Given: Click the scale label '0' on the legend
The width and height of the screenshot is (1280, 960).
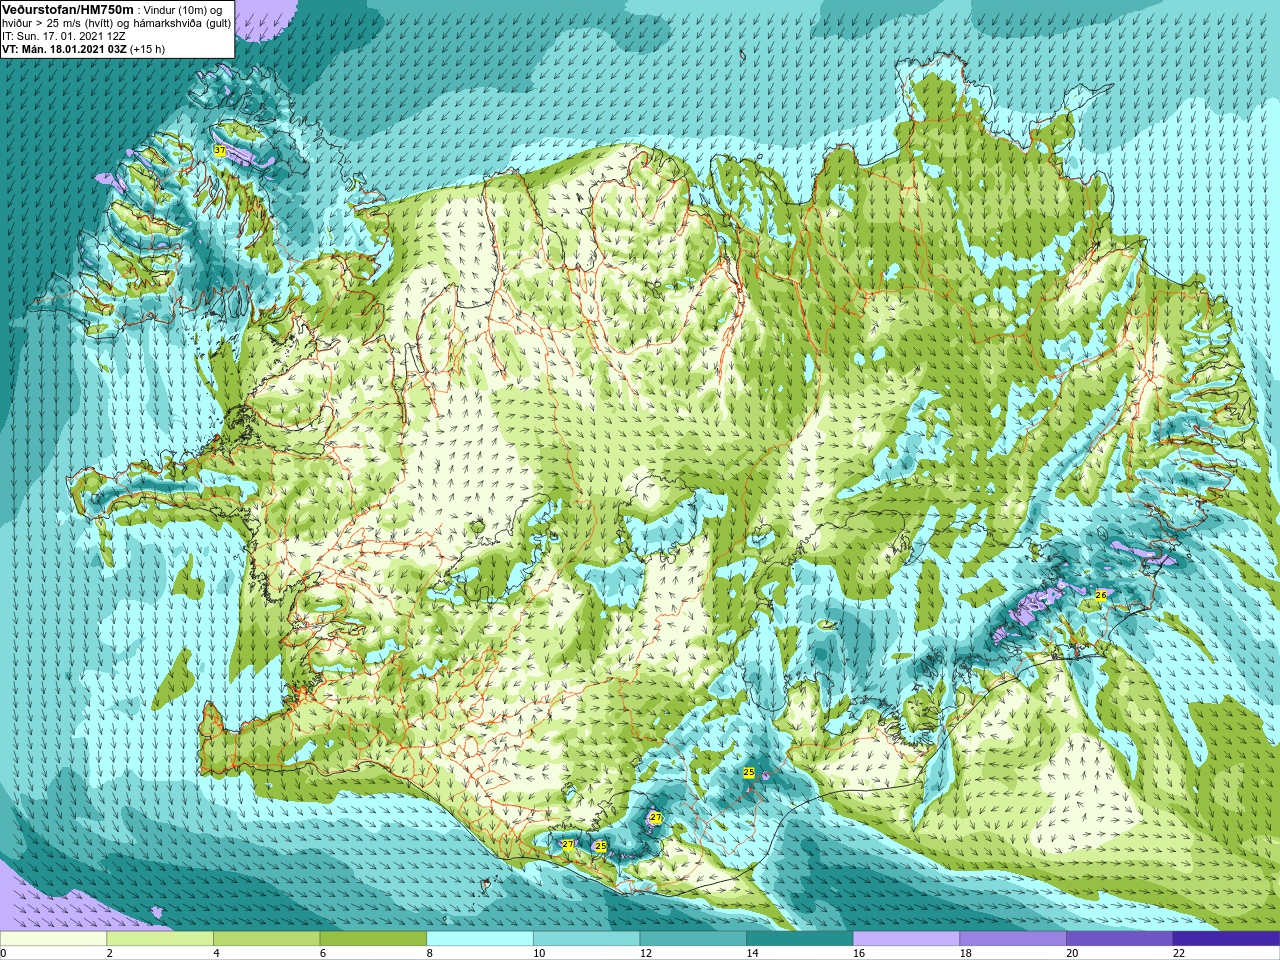Looking at the screenshot, I should point(3,953).
